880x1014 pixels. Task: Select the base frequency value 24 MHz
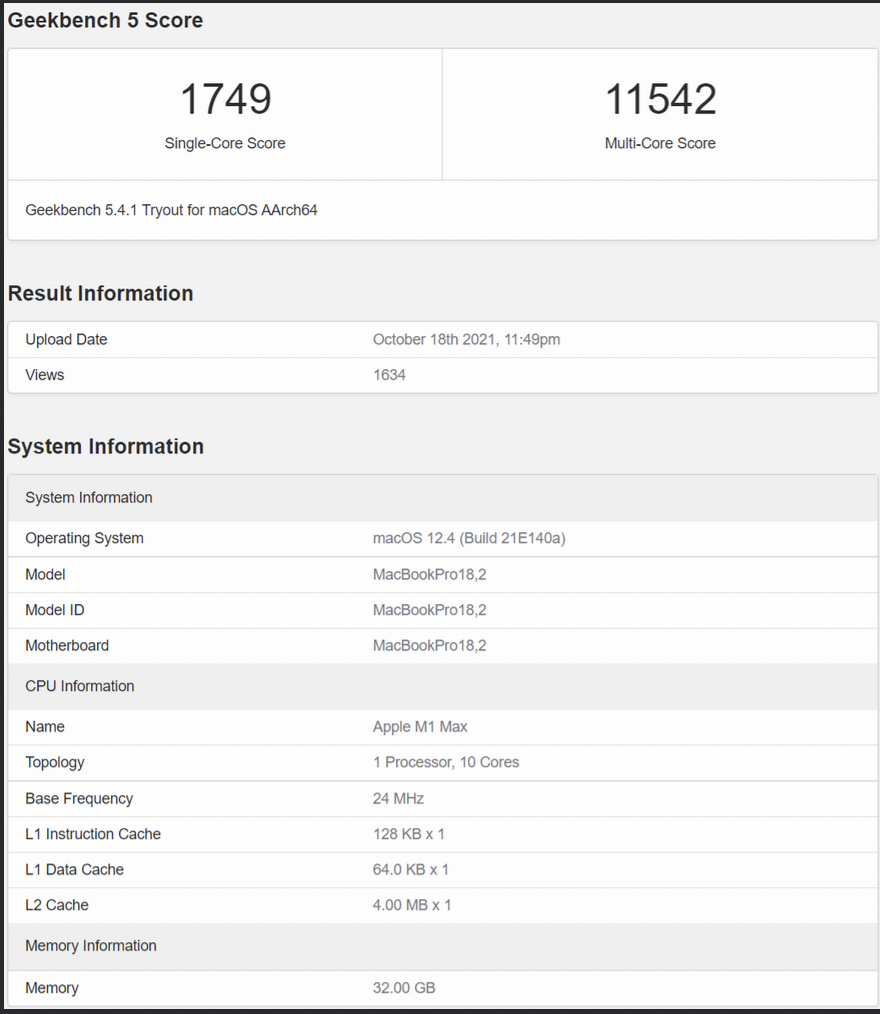pos(398,798)
